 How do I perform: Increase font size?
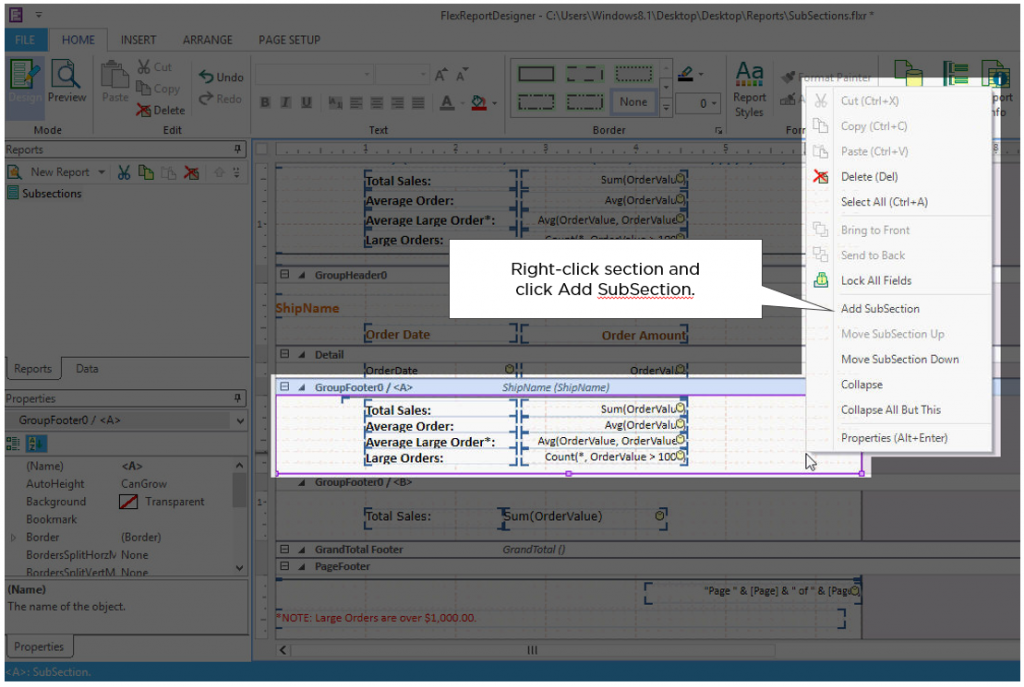(441, 74)
